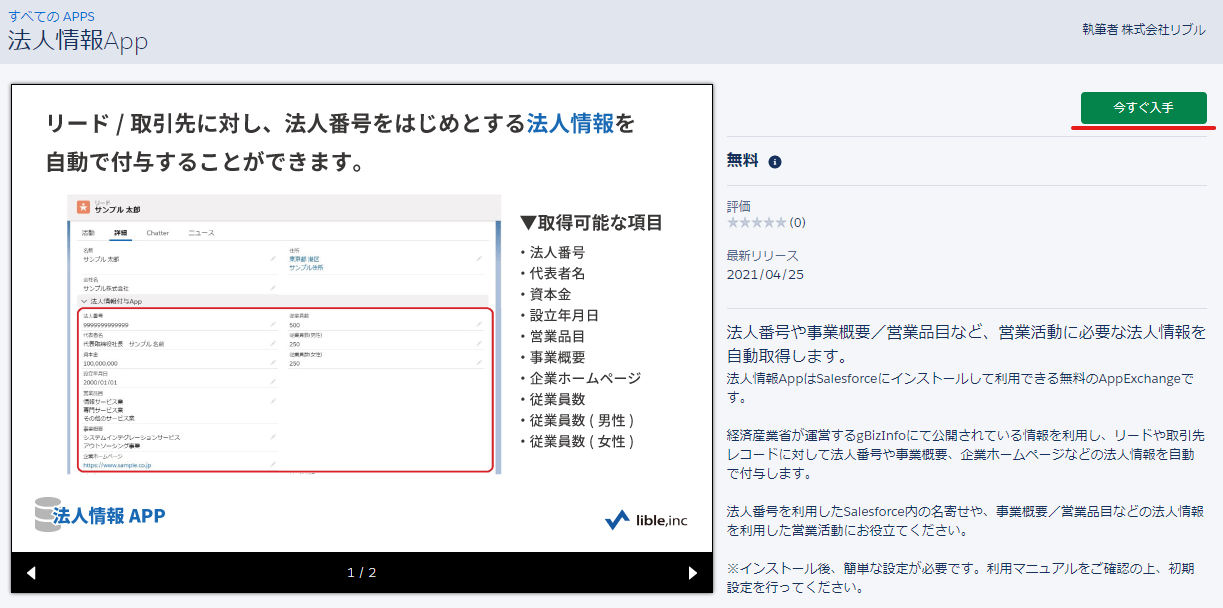Click the ・設立年月日 list item

click(559, 315)
